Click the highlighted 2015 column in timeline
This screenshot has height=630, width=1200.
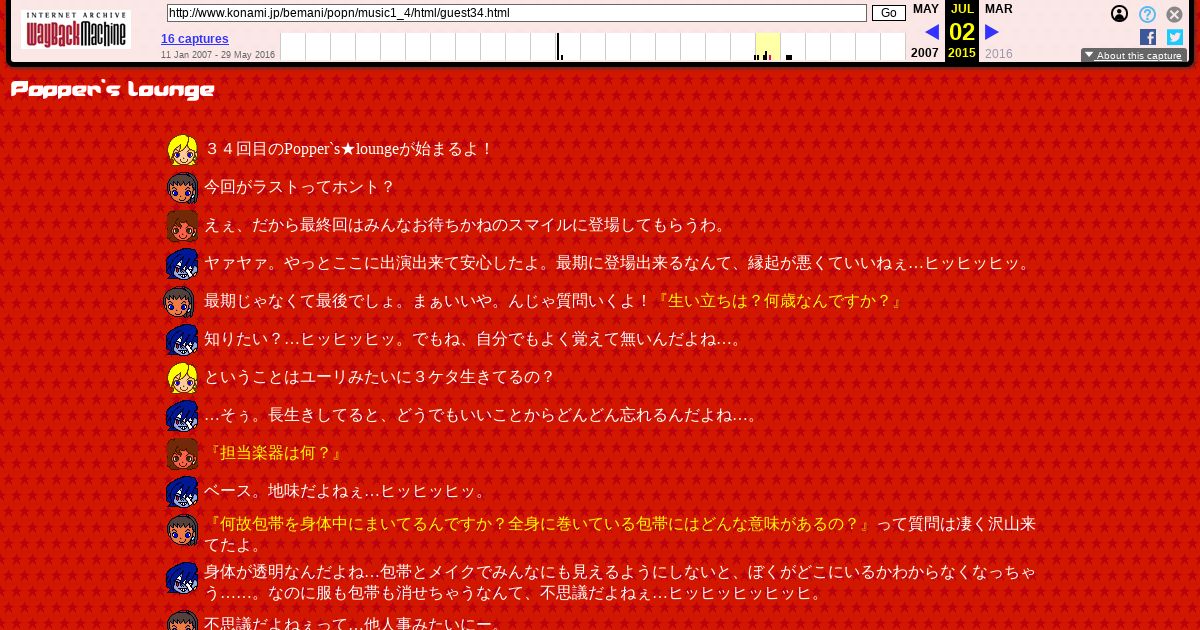pos(767,47)
